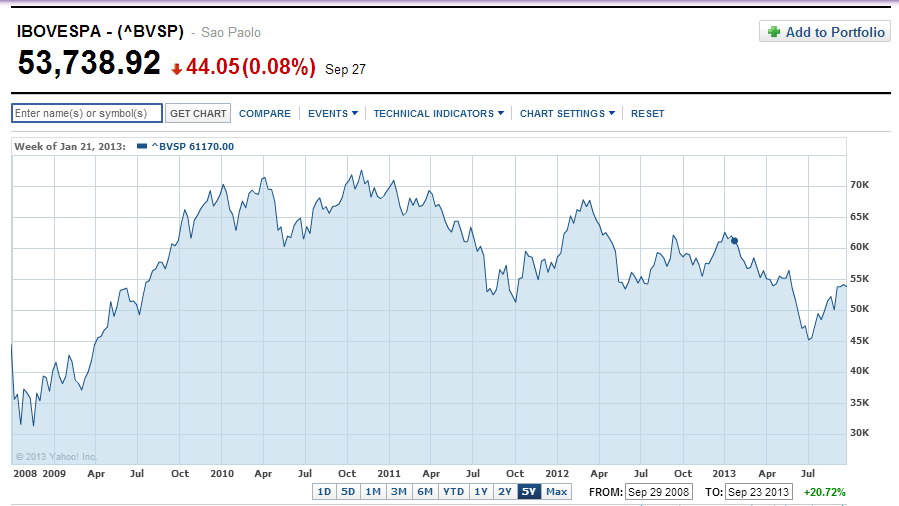The height and width of the screenshot is (506, 899).
Task: Click the 35K axis label
Action: tap(859, 402)
